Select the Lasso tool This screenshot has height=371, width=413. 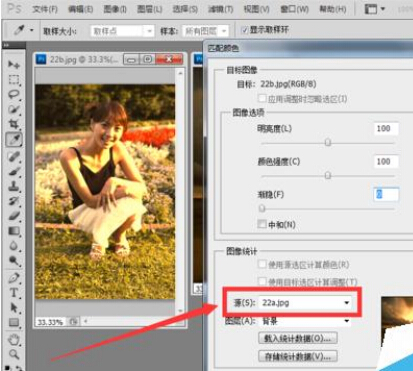(14, 94)
